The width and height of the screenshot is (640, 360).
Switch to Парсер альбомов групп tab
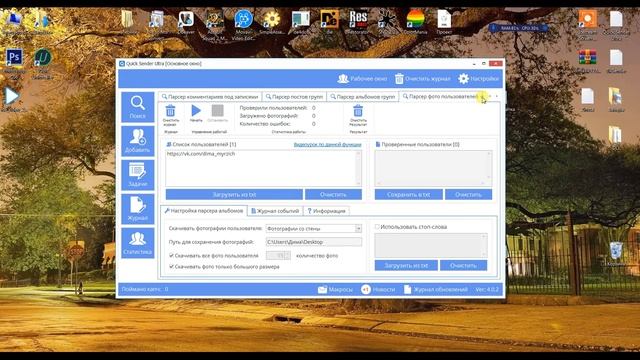point(363,97)
